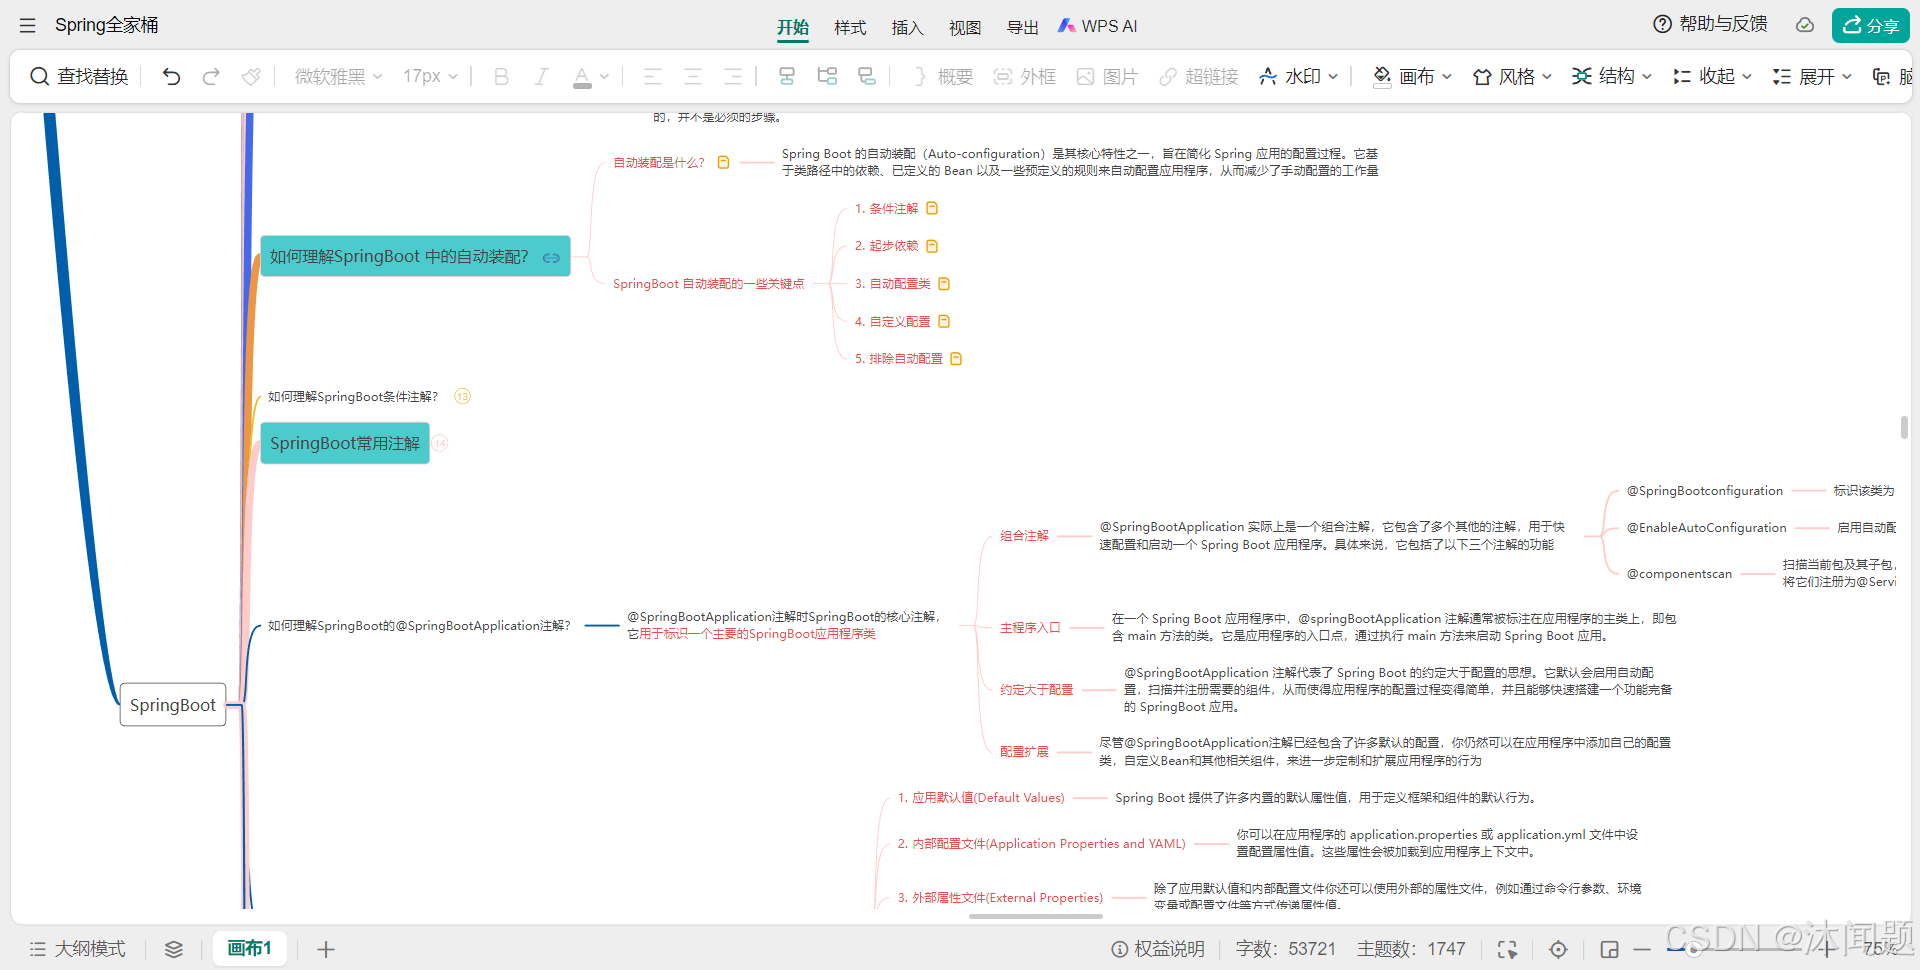Select node 如何理解SpringBoot 中的自动装配?

pos(415,256)
